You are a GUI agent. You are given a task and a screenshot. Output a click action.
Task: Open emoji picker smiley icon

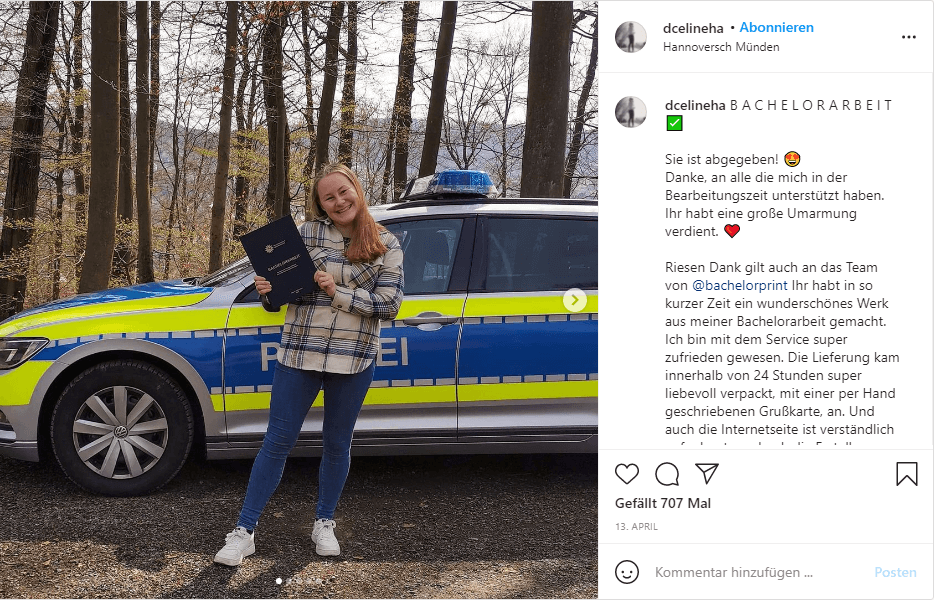(627, 572)
